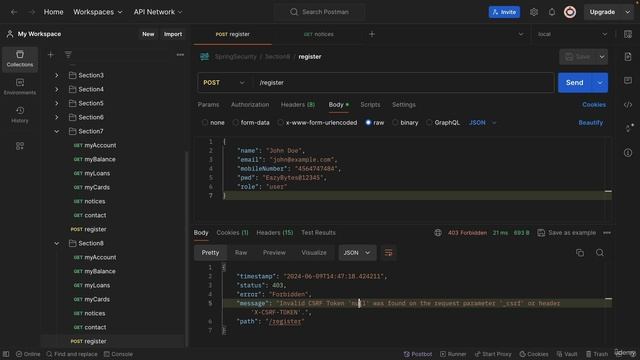Open the local environment dropdown
The height and width of the screenshot is (360, 640).
[x=572, y=34]
